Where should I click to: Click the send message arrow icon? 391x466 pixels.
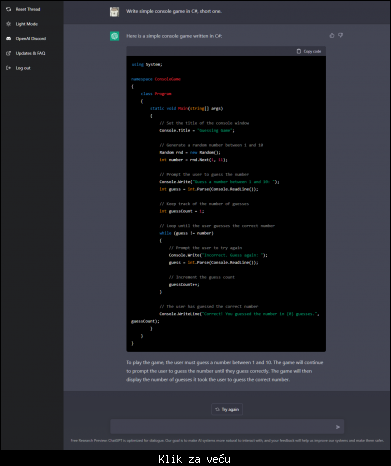pyautogui.click(x=338, y=427)
